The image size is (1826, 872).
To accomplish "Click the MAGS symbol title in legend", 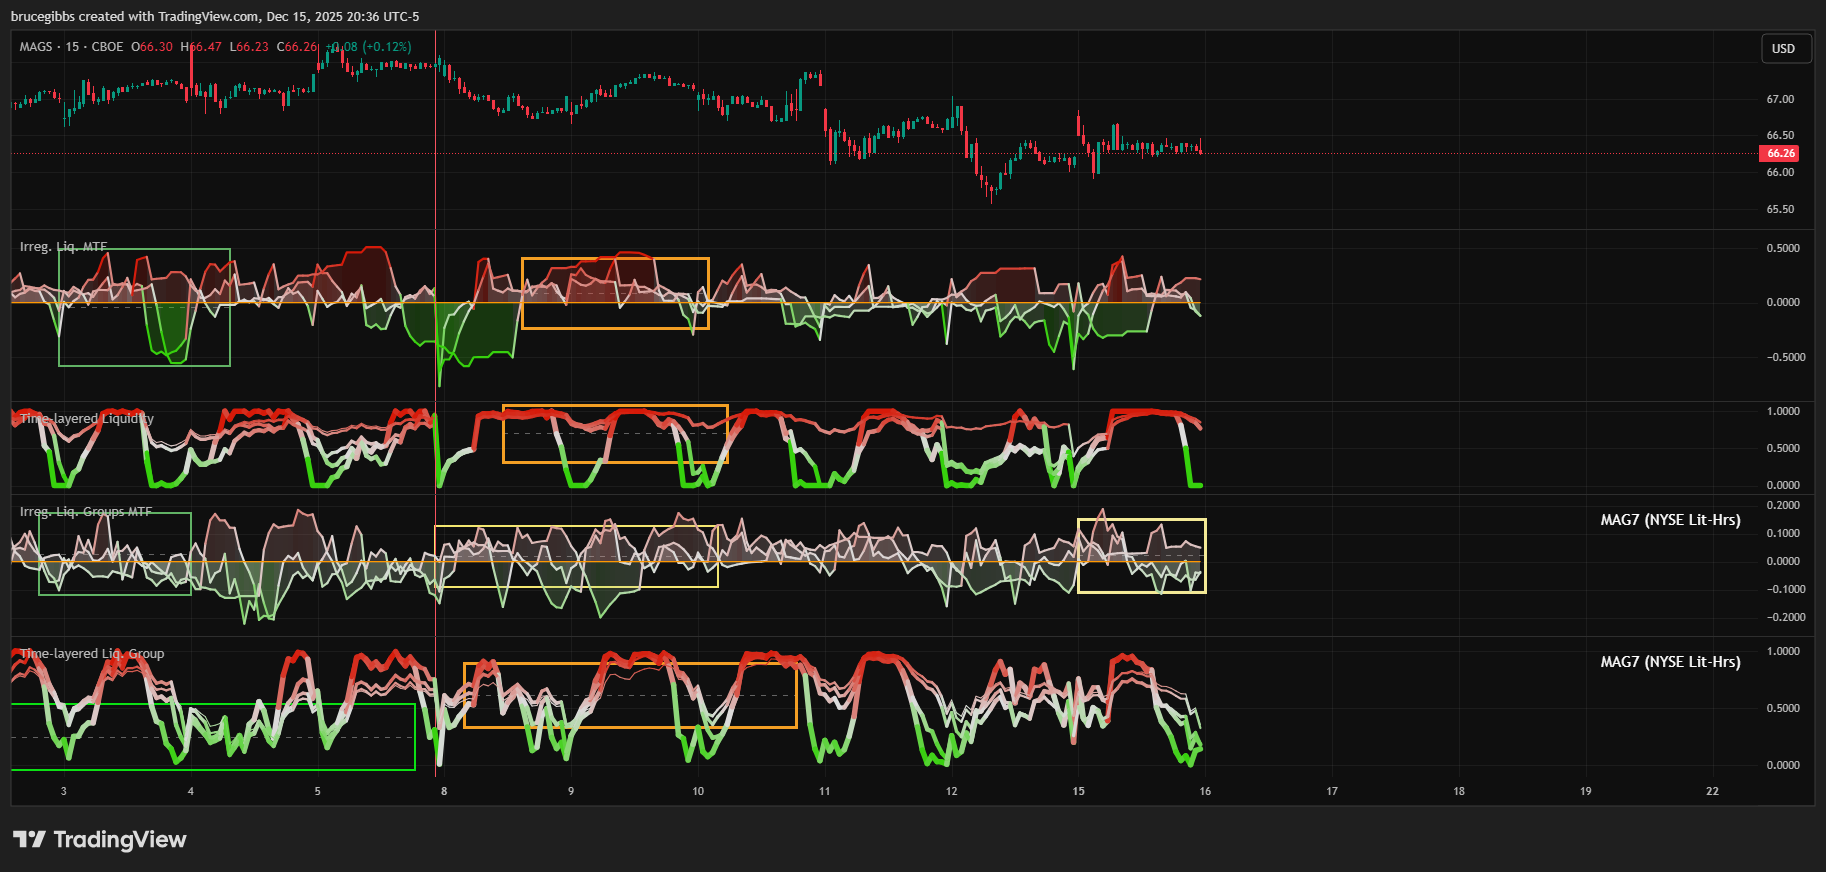I will 36,47.
